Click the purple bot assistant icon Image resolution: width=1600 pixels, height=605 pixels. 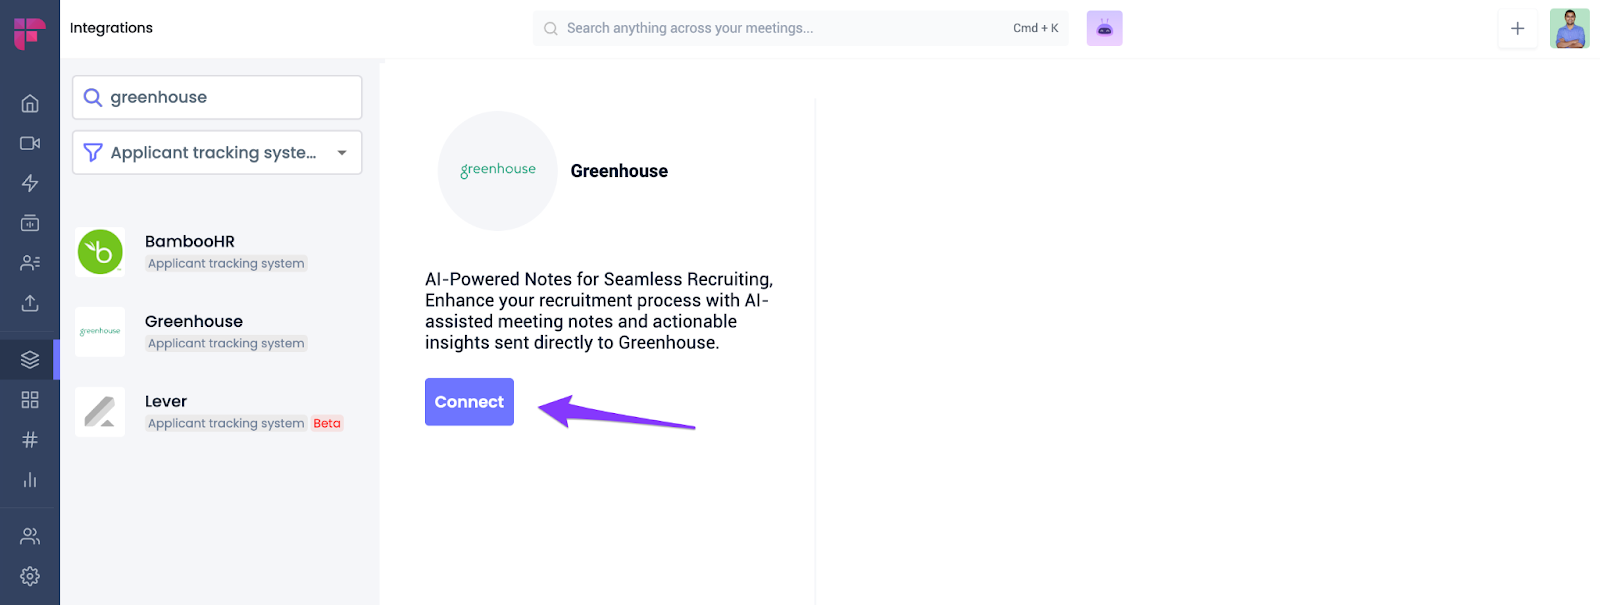coord(1104,29)
